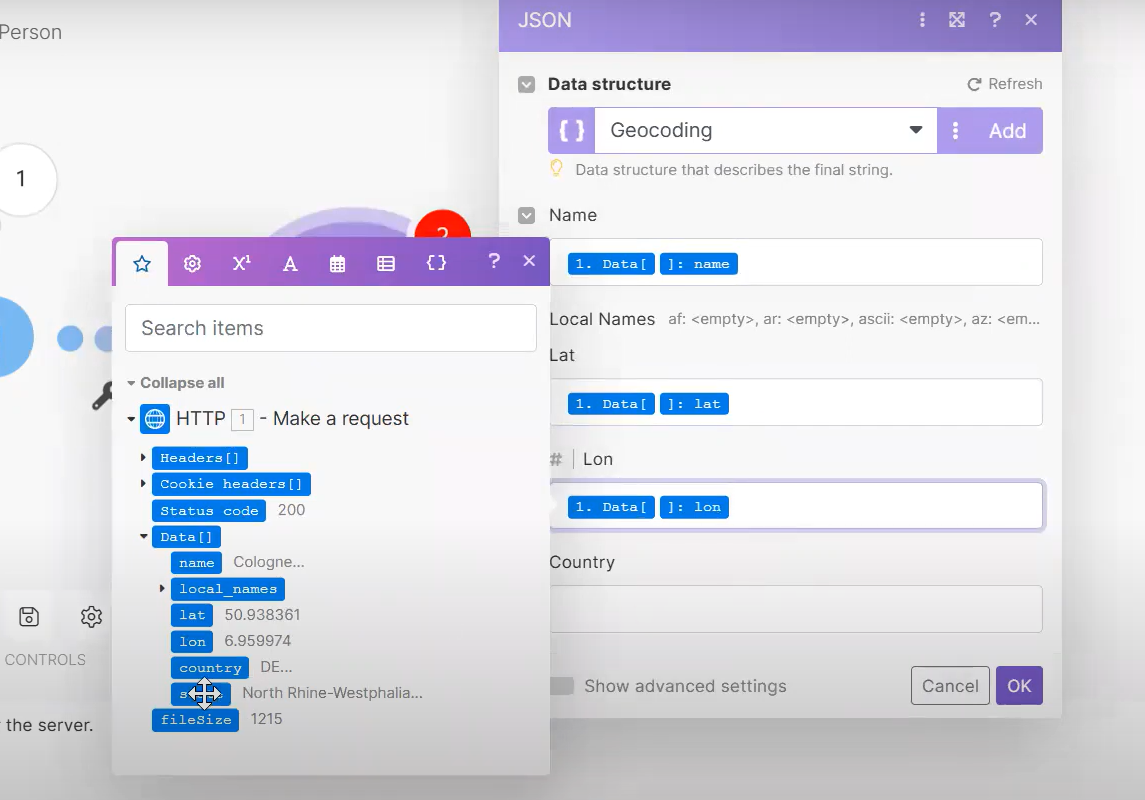Add a new data structure

tap(1007, 131)
